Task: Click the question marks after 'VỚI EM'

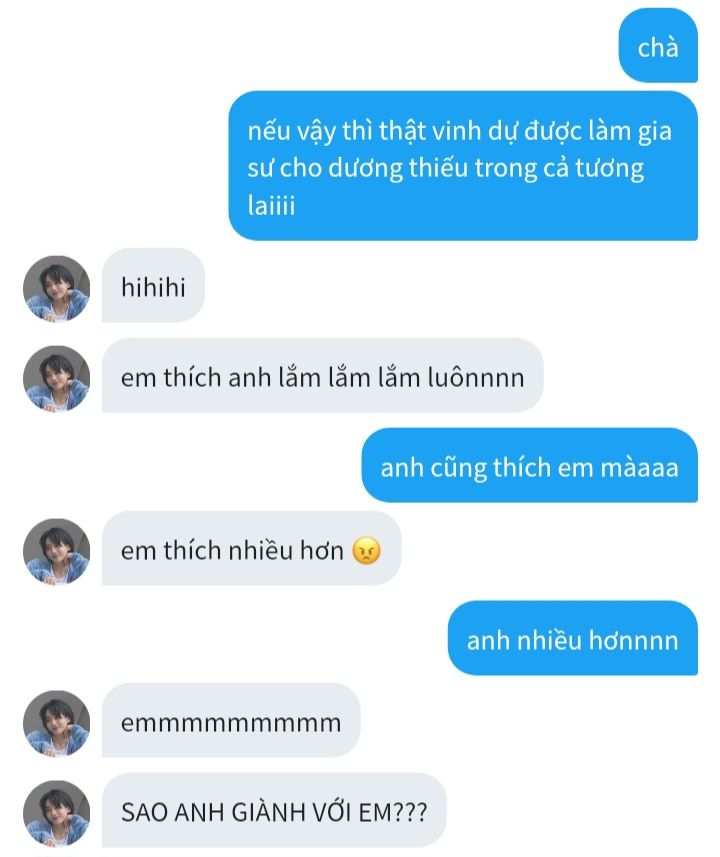Action: pos(410,812)
